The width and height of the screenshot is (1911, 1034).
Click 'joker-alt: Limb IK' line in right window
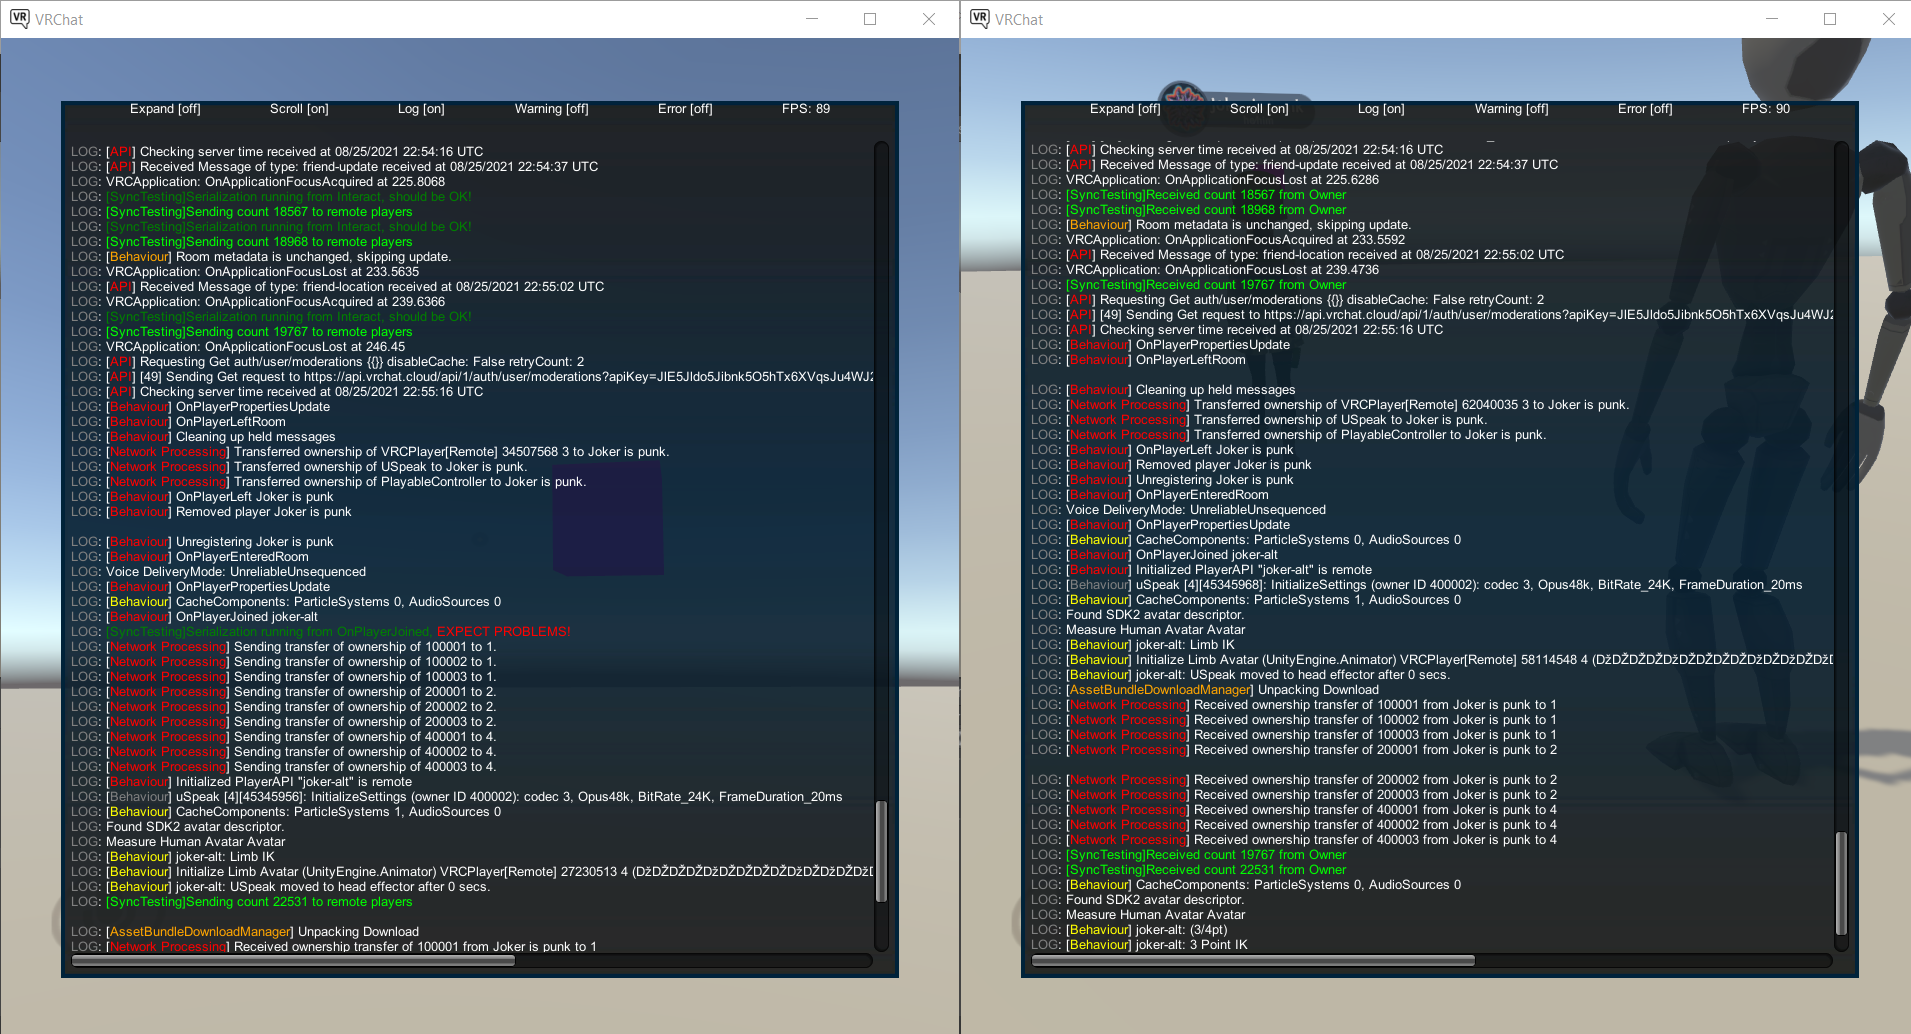click(x=1133, y=645)
